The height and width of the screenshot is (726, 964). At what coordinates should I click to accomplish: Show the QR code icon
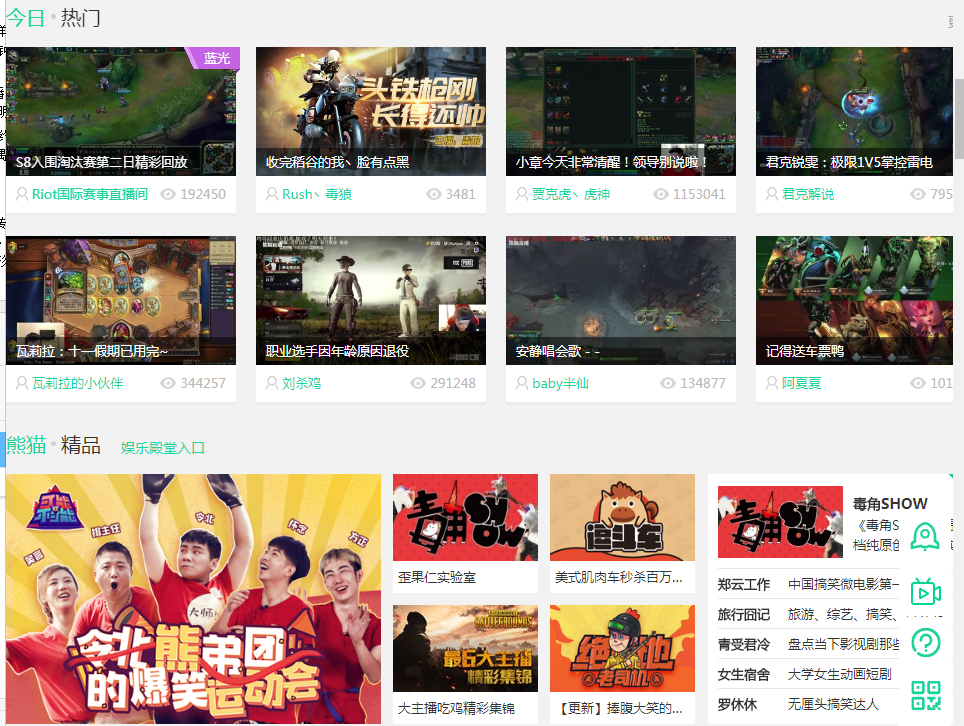click(x=926, y=695)
